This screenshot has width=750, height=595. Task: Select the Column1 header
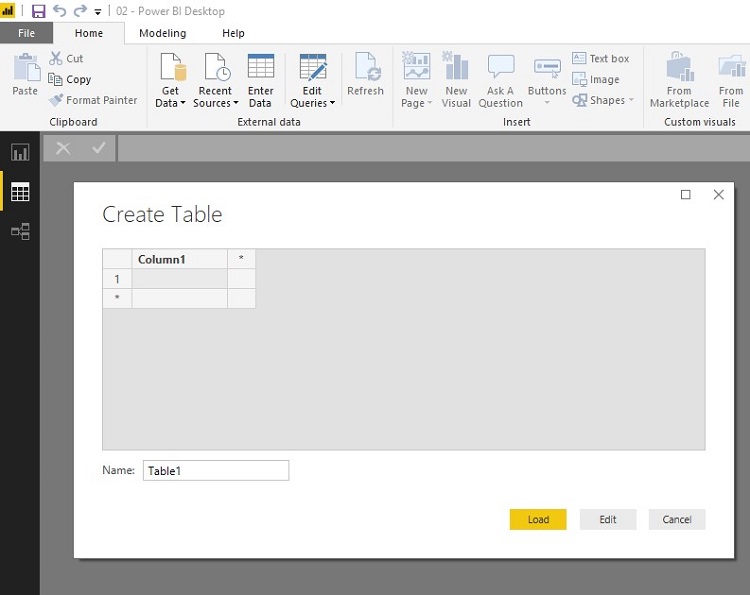pyautogui.click(x=179, y=259)
